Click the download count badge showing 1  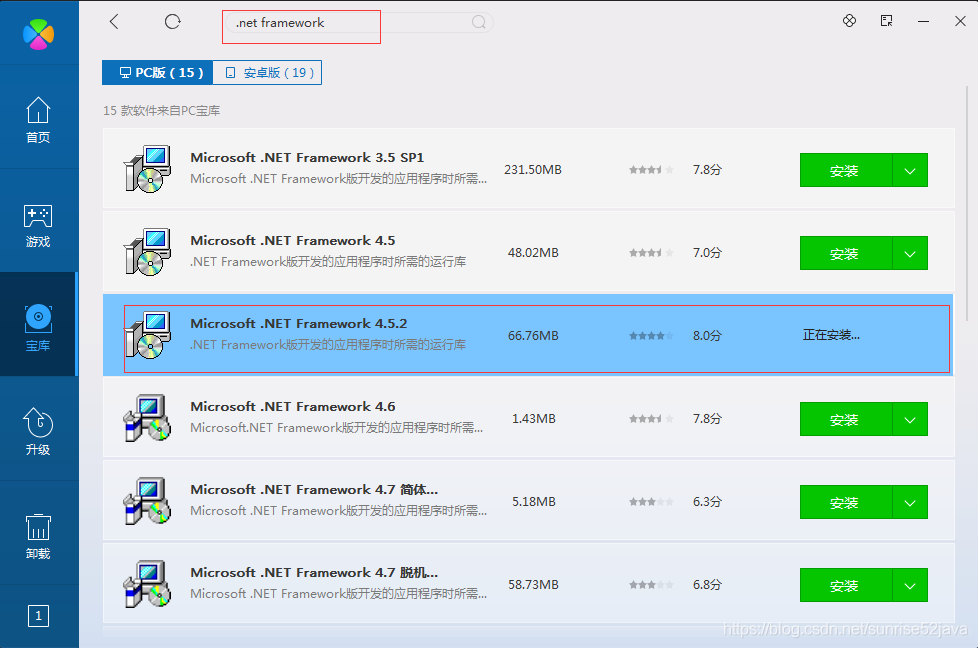point(39,616)
